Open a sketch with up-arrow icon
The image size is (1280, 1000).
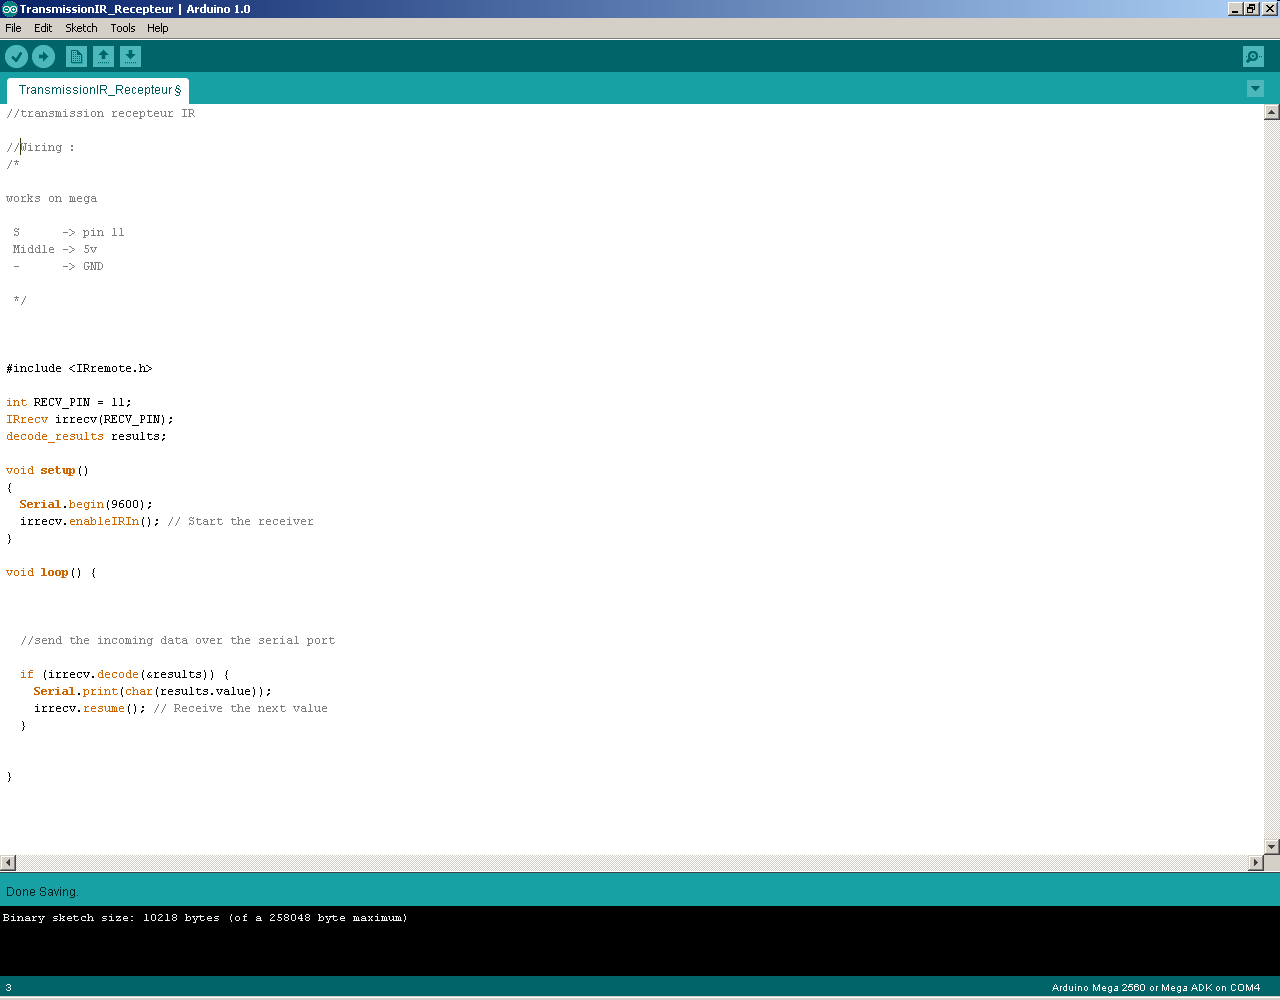point(104,57)
